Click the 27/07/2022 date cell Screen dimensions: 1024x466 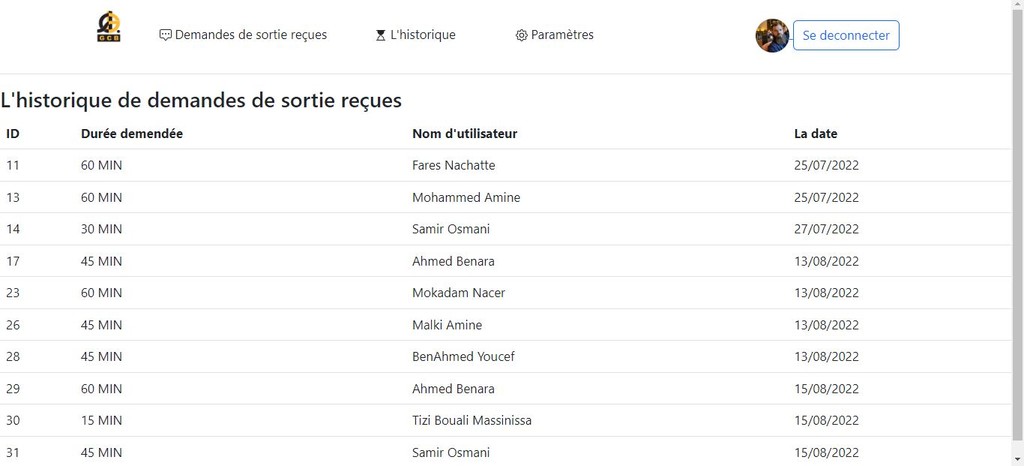(826, 229)
